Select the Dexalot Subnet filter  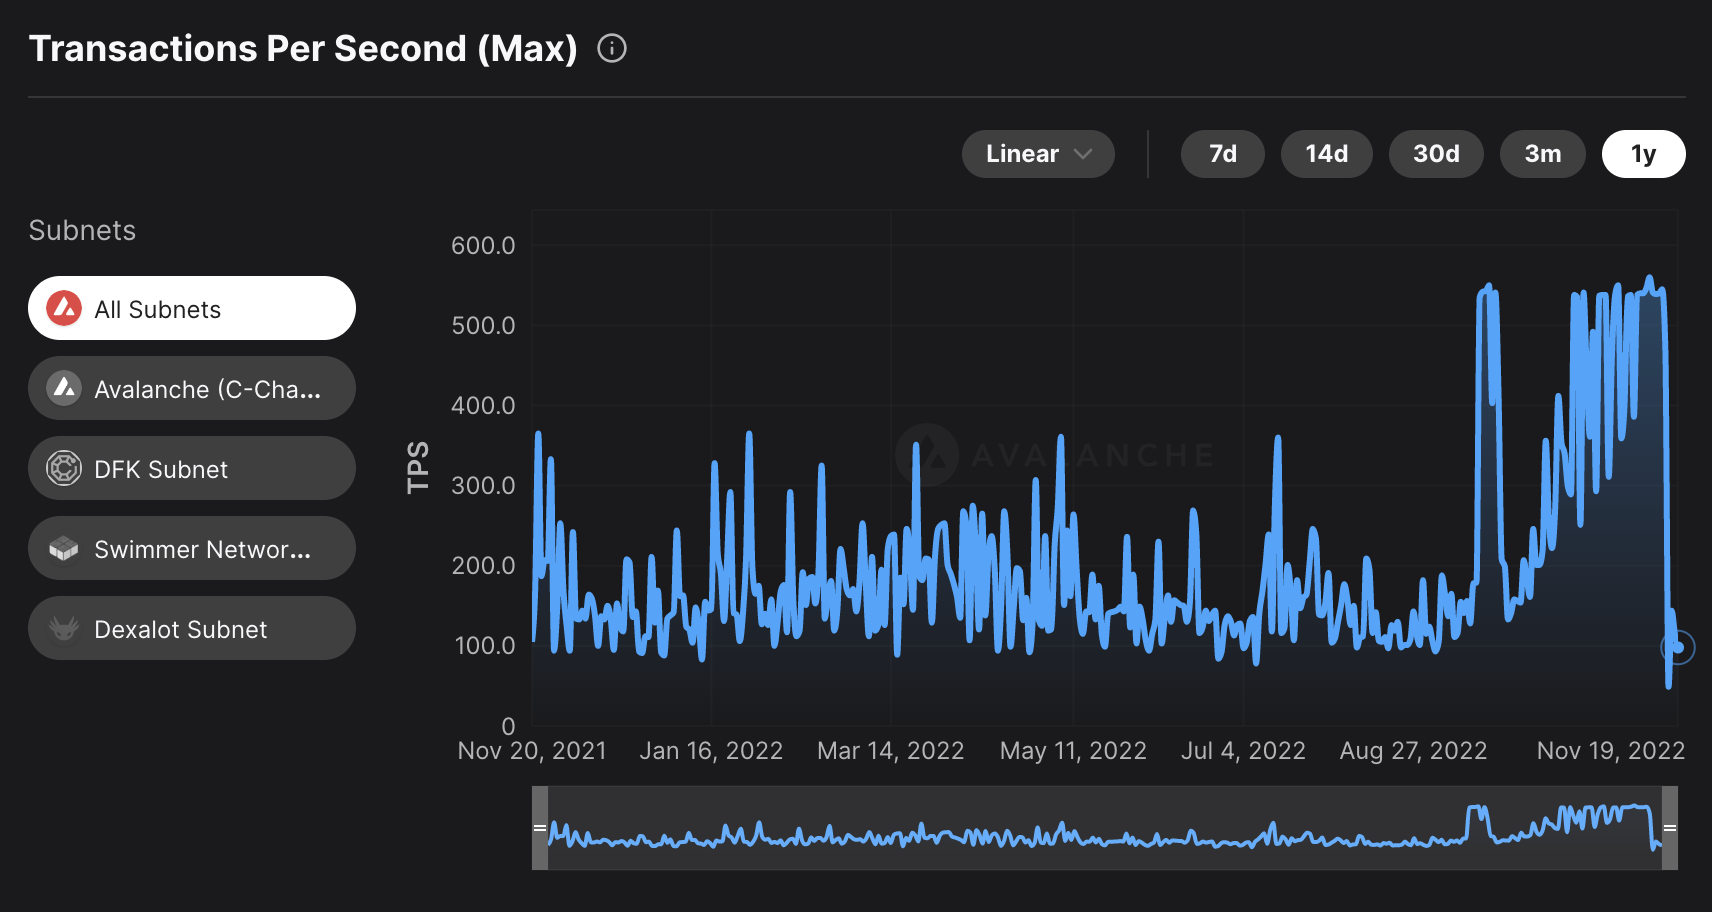[192, 628]
